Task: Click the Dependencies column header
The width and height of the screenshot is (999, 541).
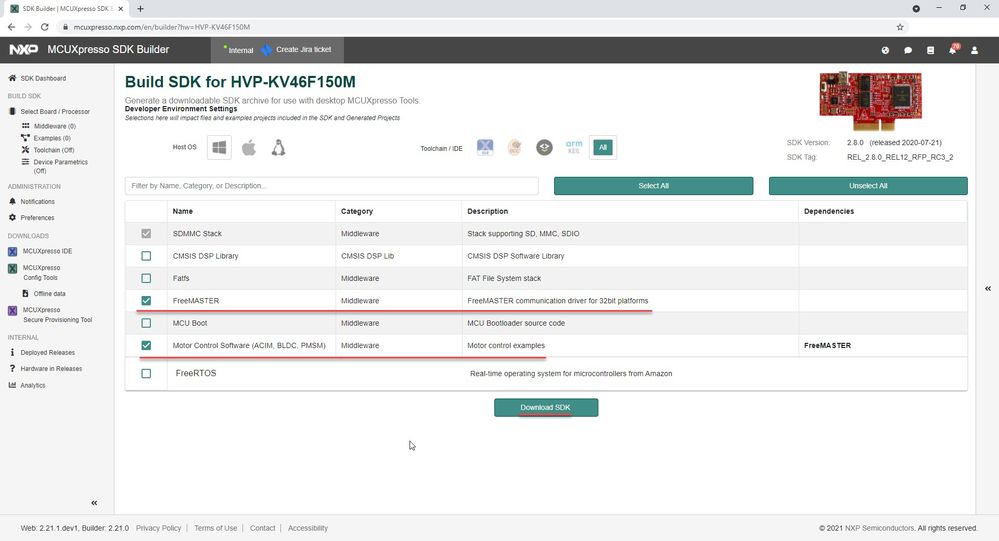Action: click(x=829, y=212)
